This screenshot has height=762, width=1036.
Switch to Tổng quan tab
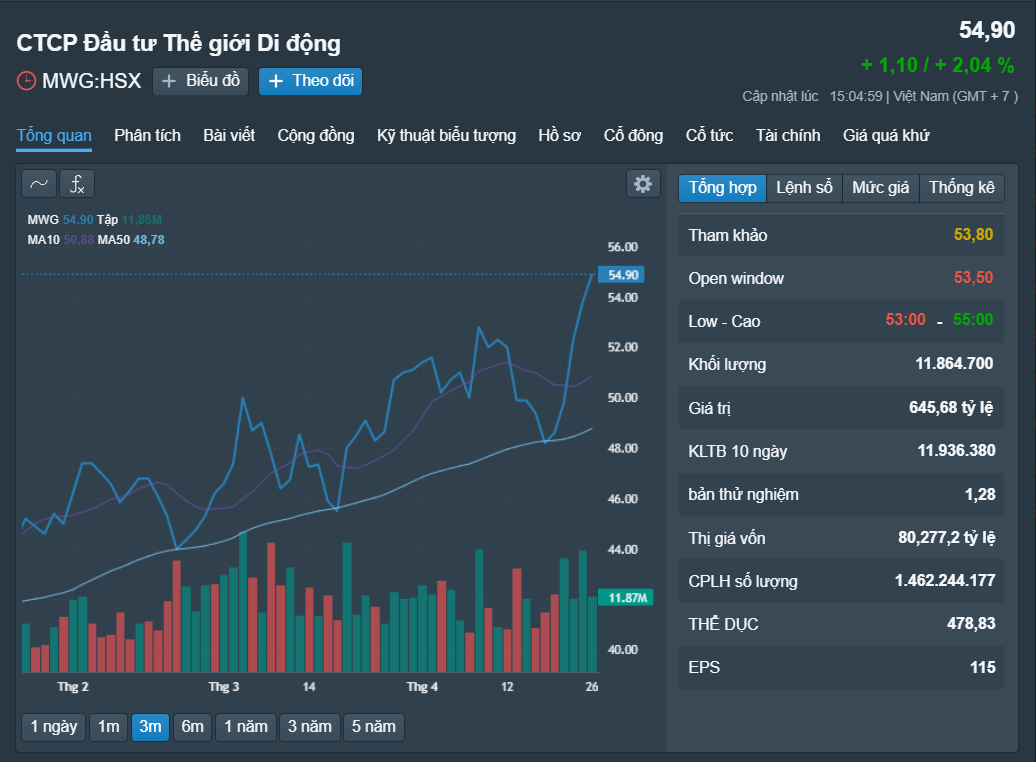pos(54,135)
